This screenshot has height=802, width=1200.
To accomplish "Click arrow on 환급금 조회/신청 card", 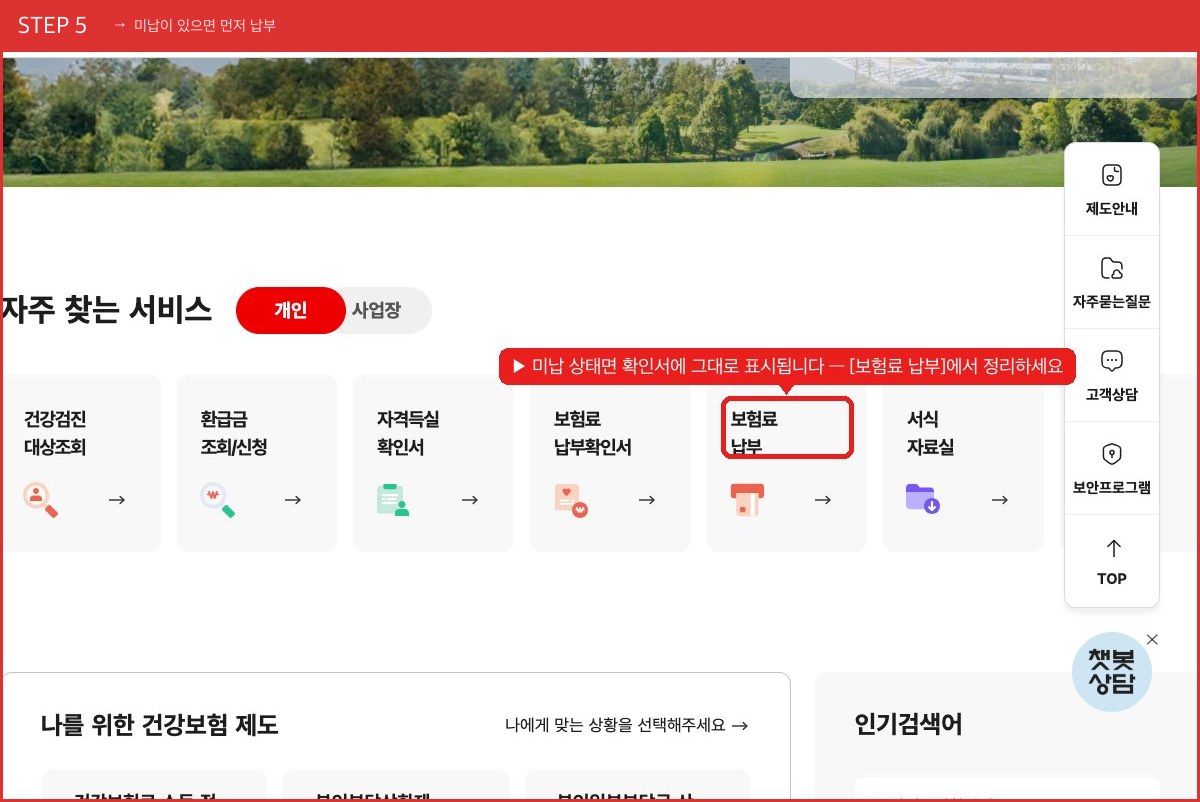I will point(293,499).
